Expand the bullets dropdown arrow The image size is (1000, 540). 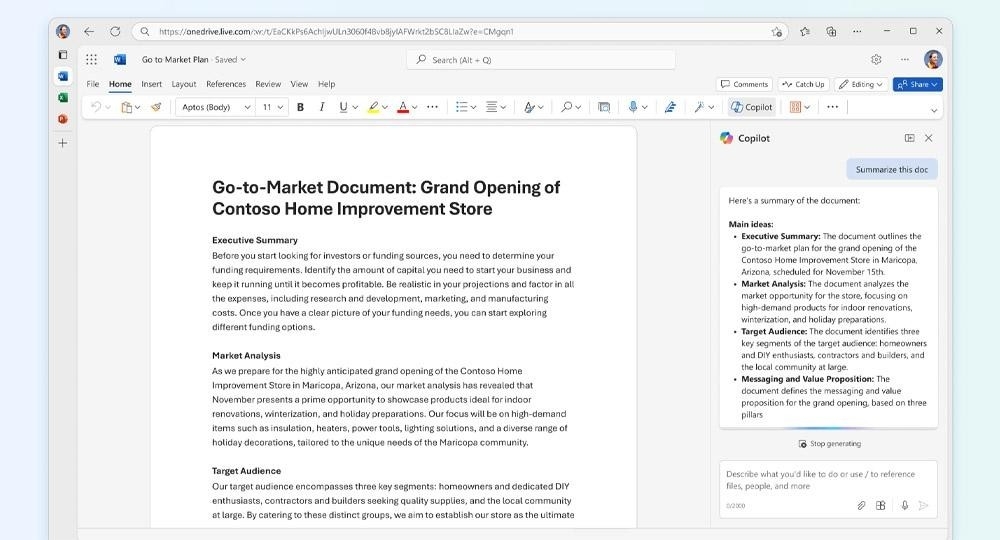point(473,107)
